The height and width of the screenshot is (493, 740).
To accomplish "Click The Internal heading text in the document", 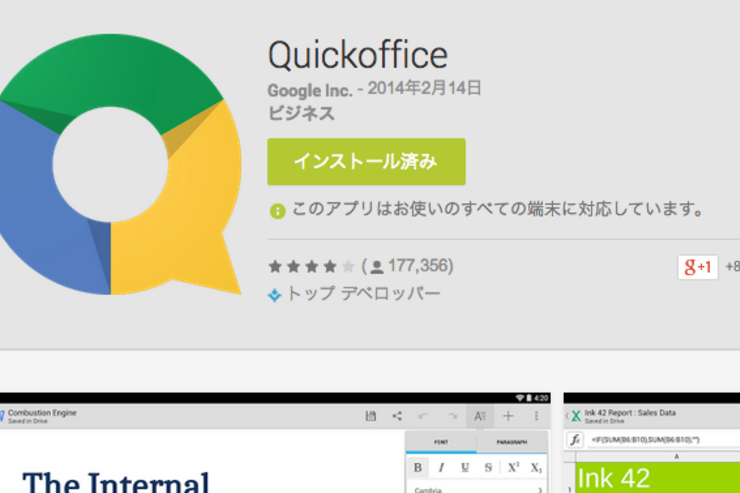I will (x=116, y=482).
